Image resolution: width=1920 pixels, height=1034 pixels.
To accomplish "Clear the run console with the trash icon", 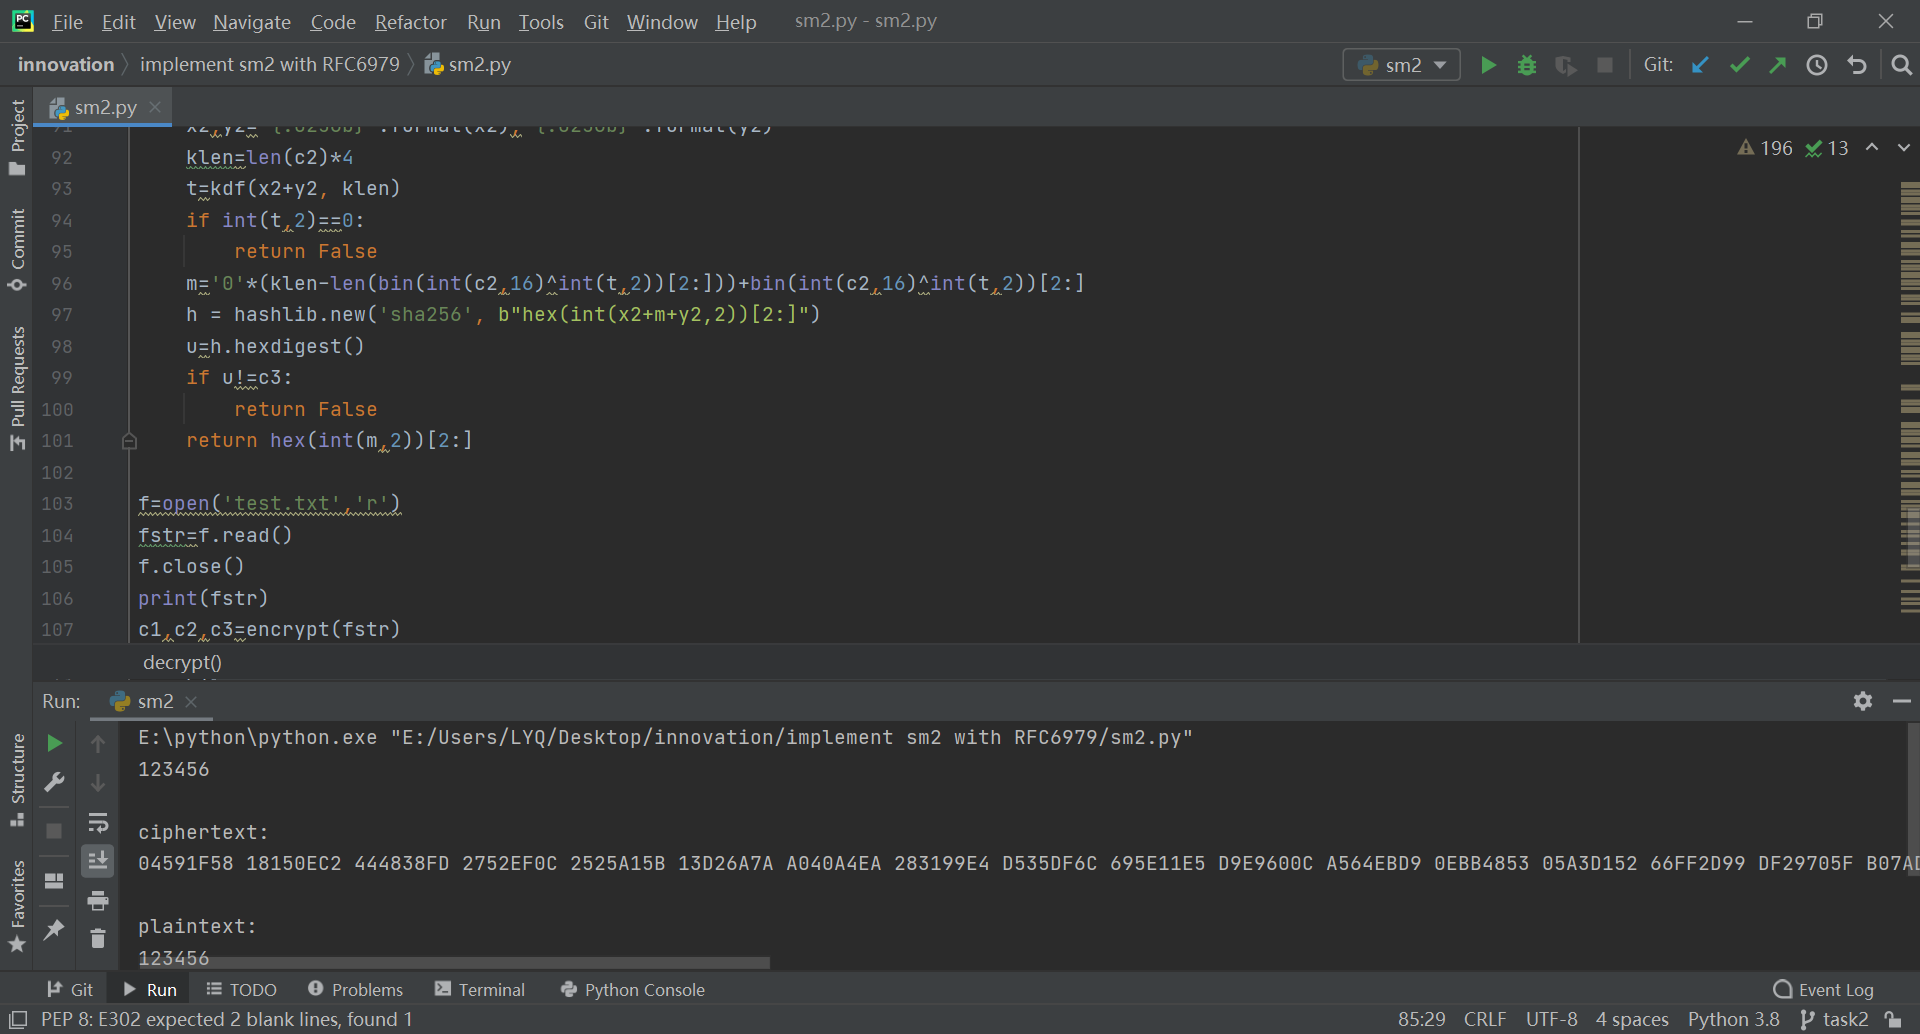I will [x=97, y=938].
